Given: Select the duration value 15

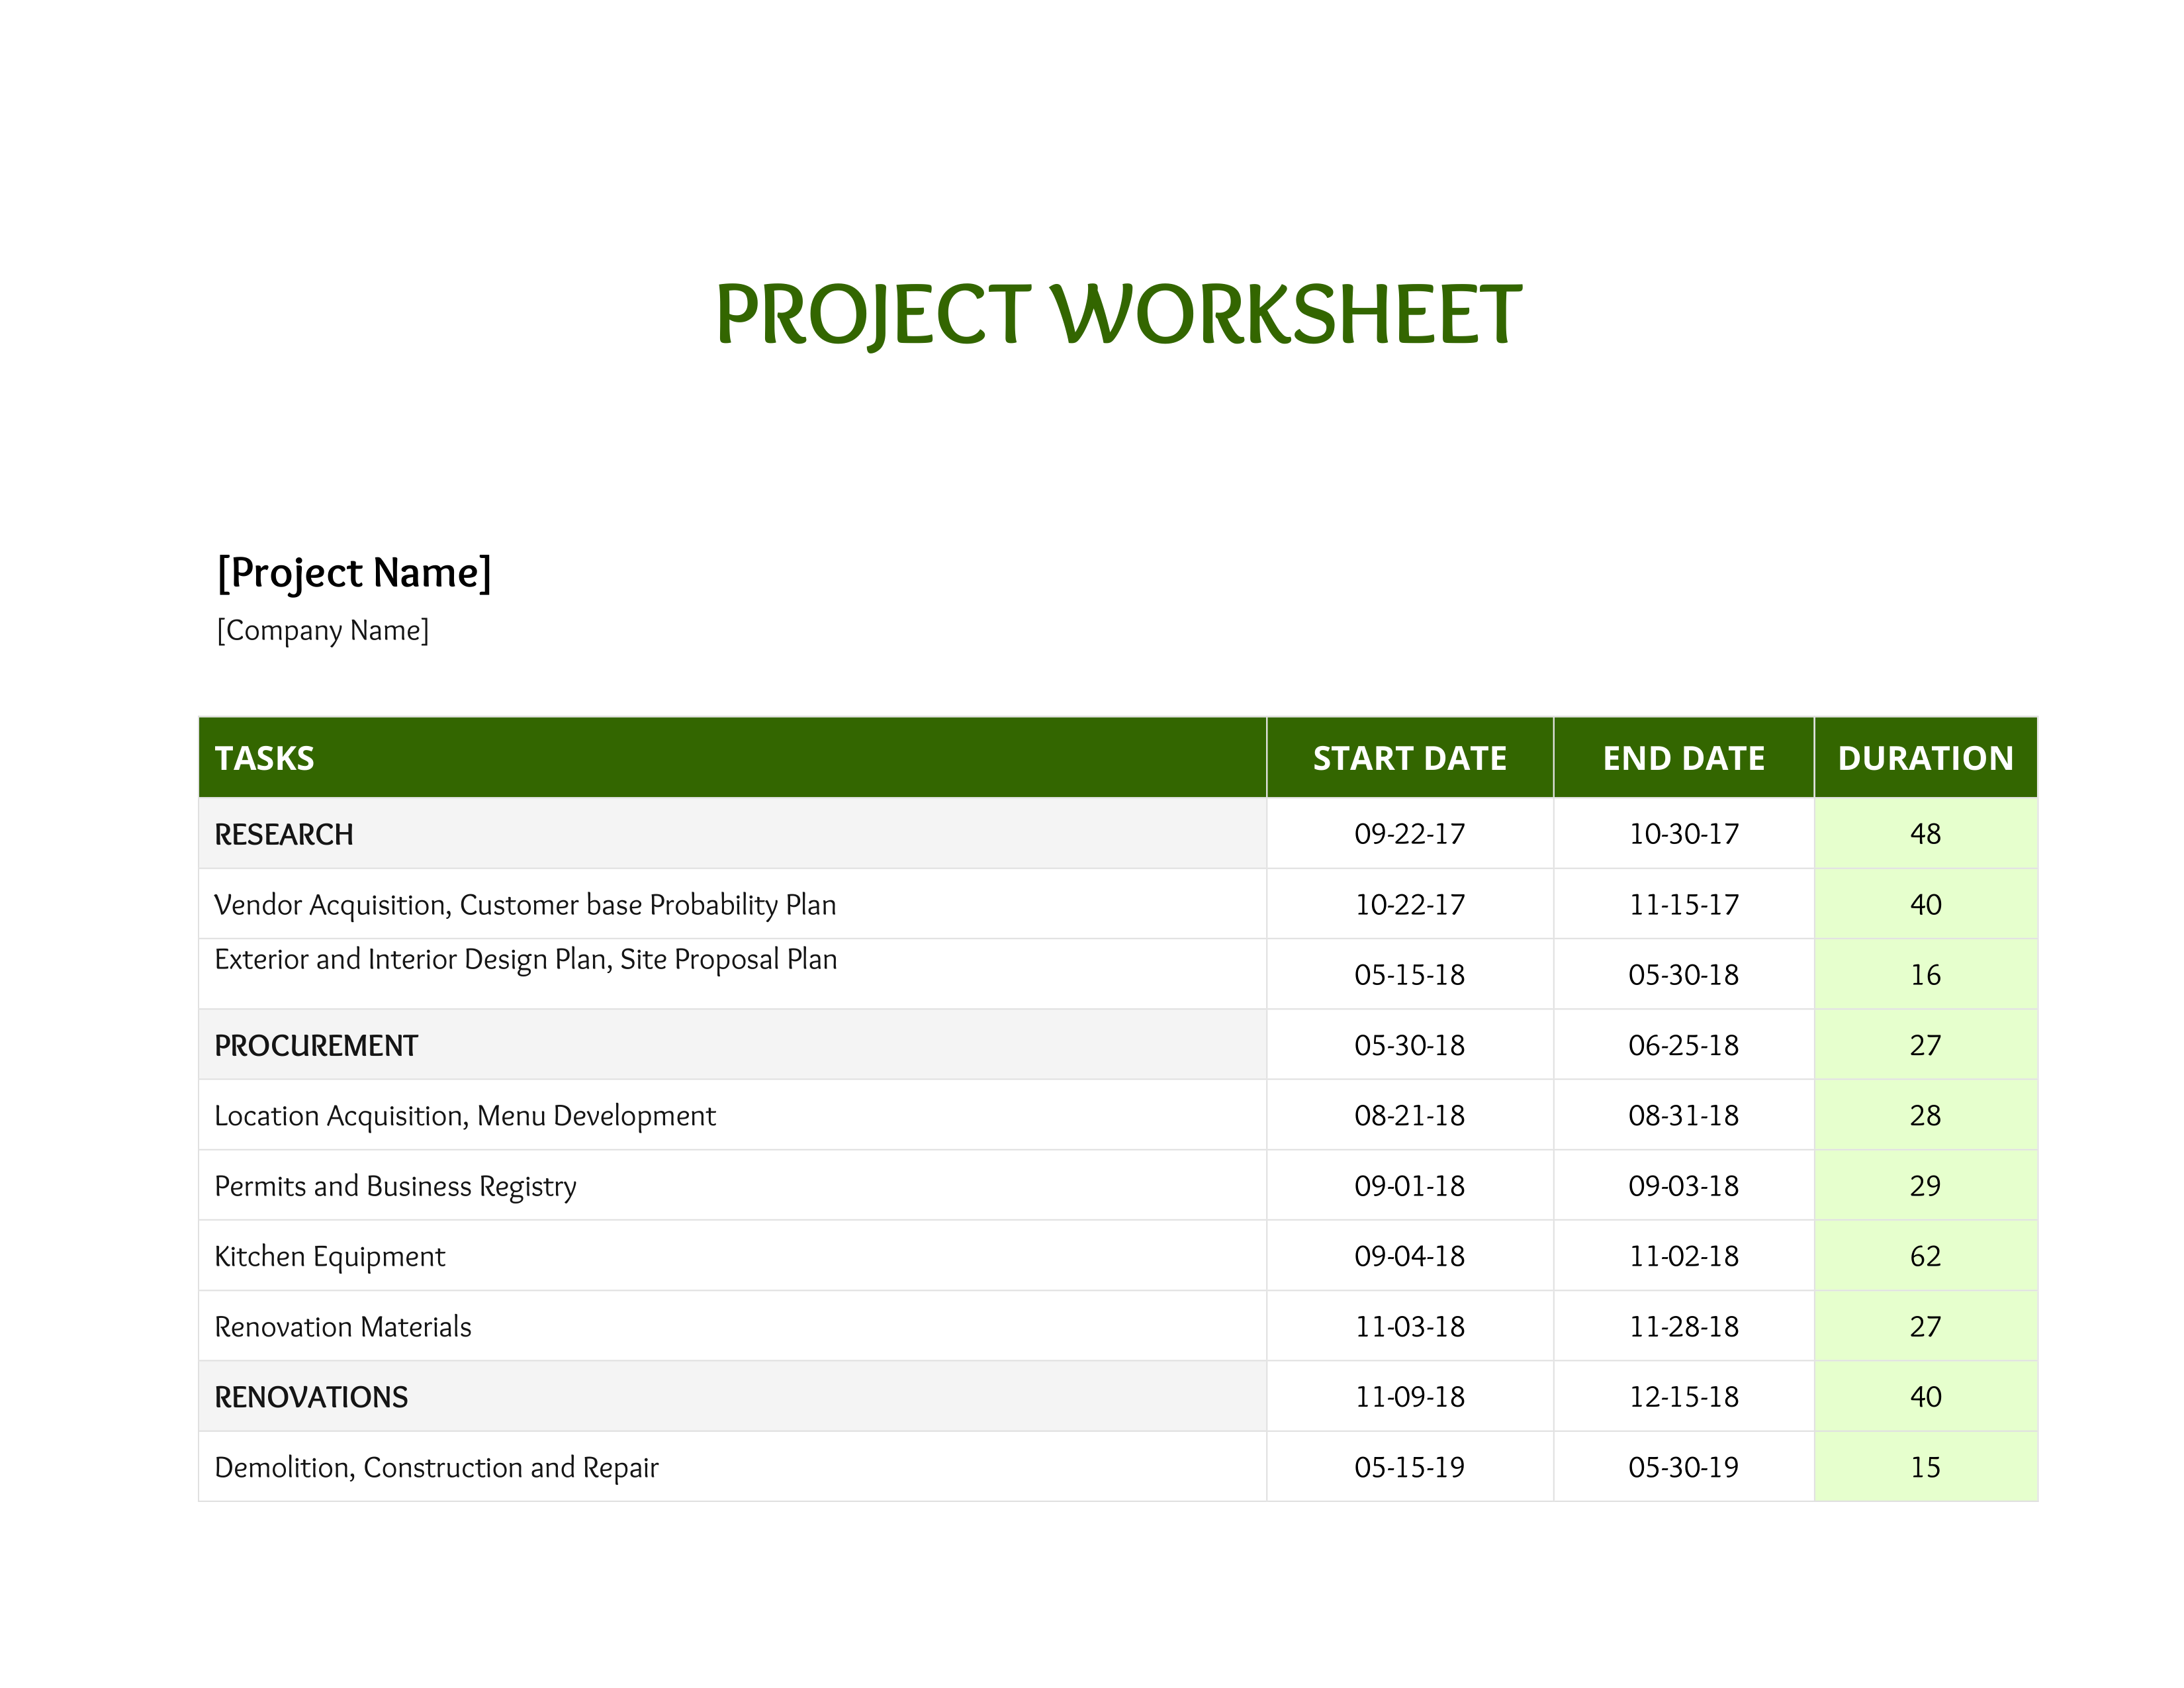Looking at the screenshot, I should click(x=1925, y=1467).
